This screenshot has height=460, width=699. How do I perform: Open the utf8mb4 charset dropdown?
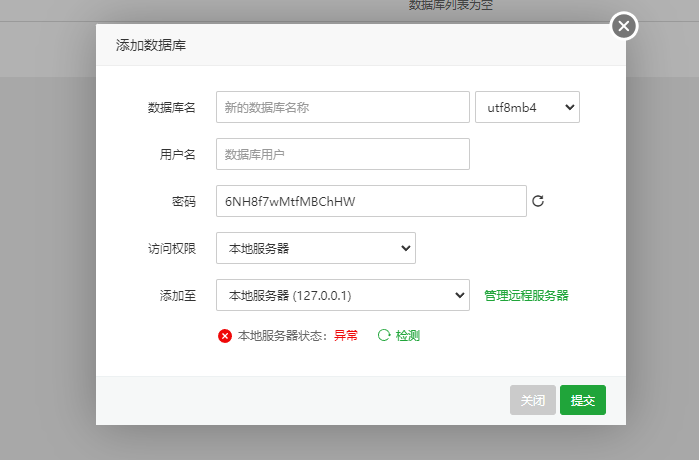pos(527,107)
